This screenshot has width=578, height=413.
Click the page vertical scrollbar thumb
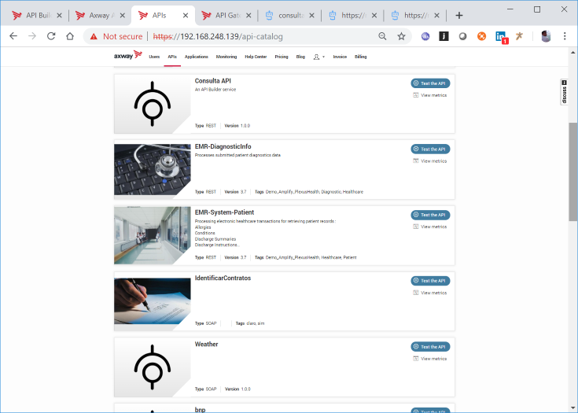point(572,172)
